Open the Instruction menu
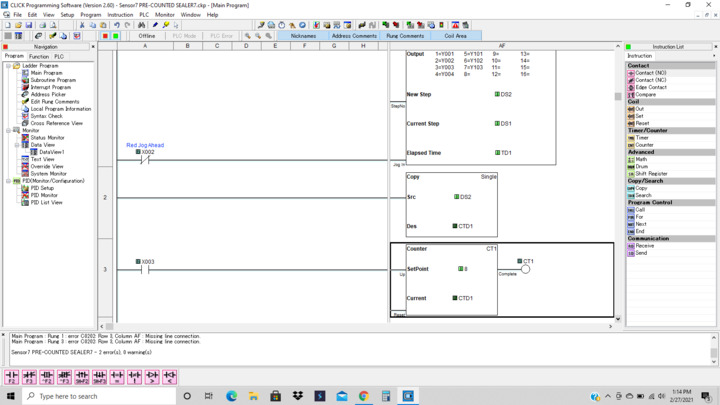 [x=120, y=15]
